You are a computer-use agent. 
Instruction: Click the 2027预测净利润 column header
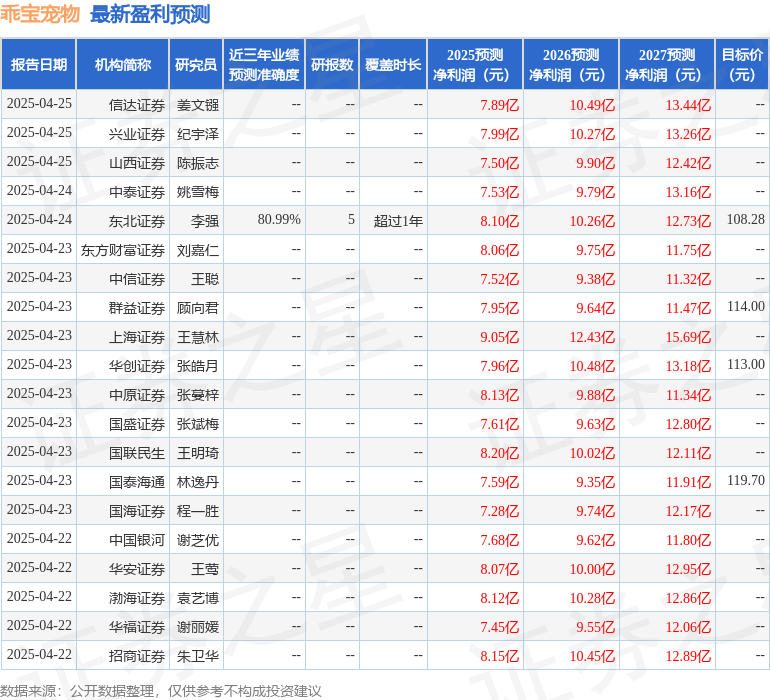tap(666, 65)
